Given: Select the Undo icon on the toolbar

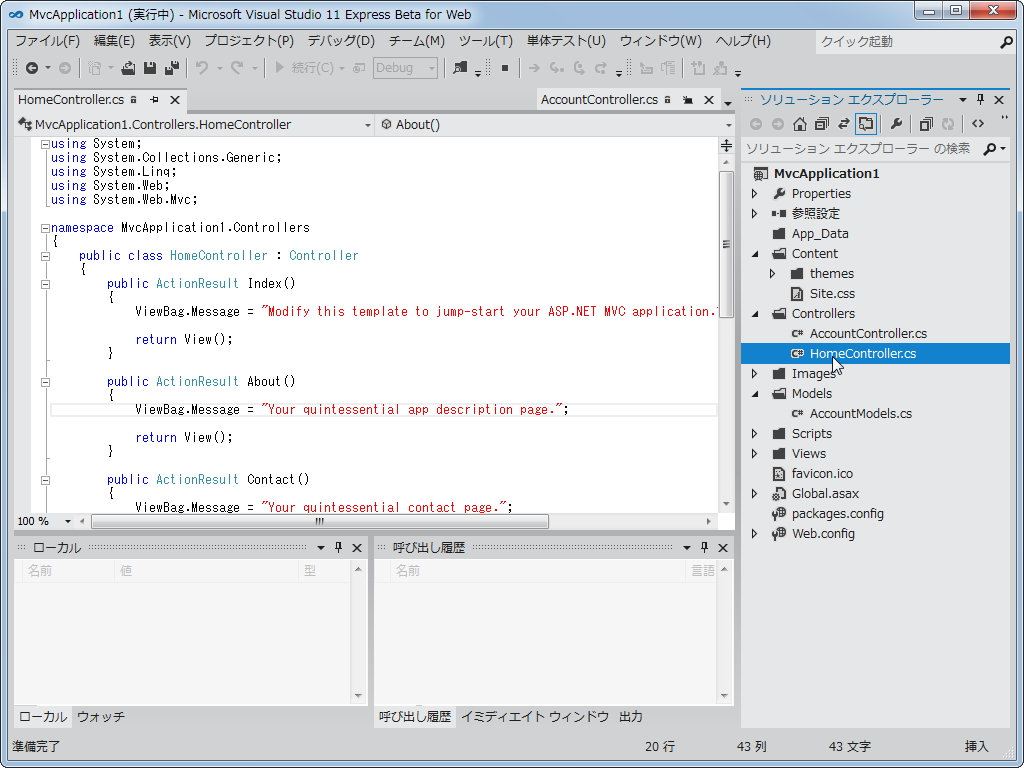Looking at the screenshot, I should pos(202,68).
